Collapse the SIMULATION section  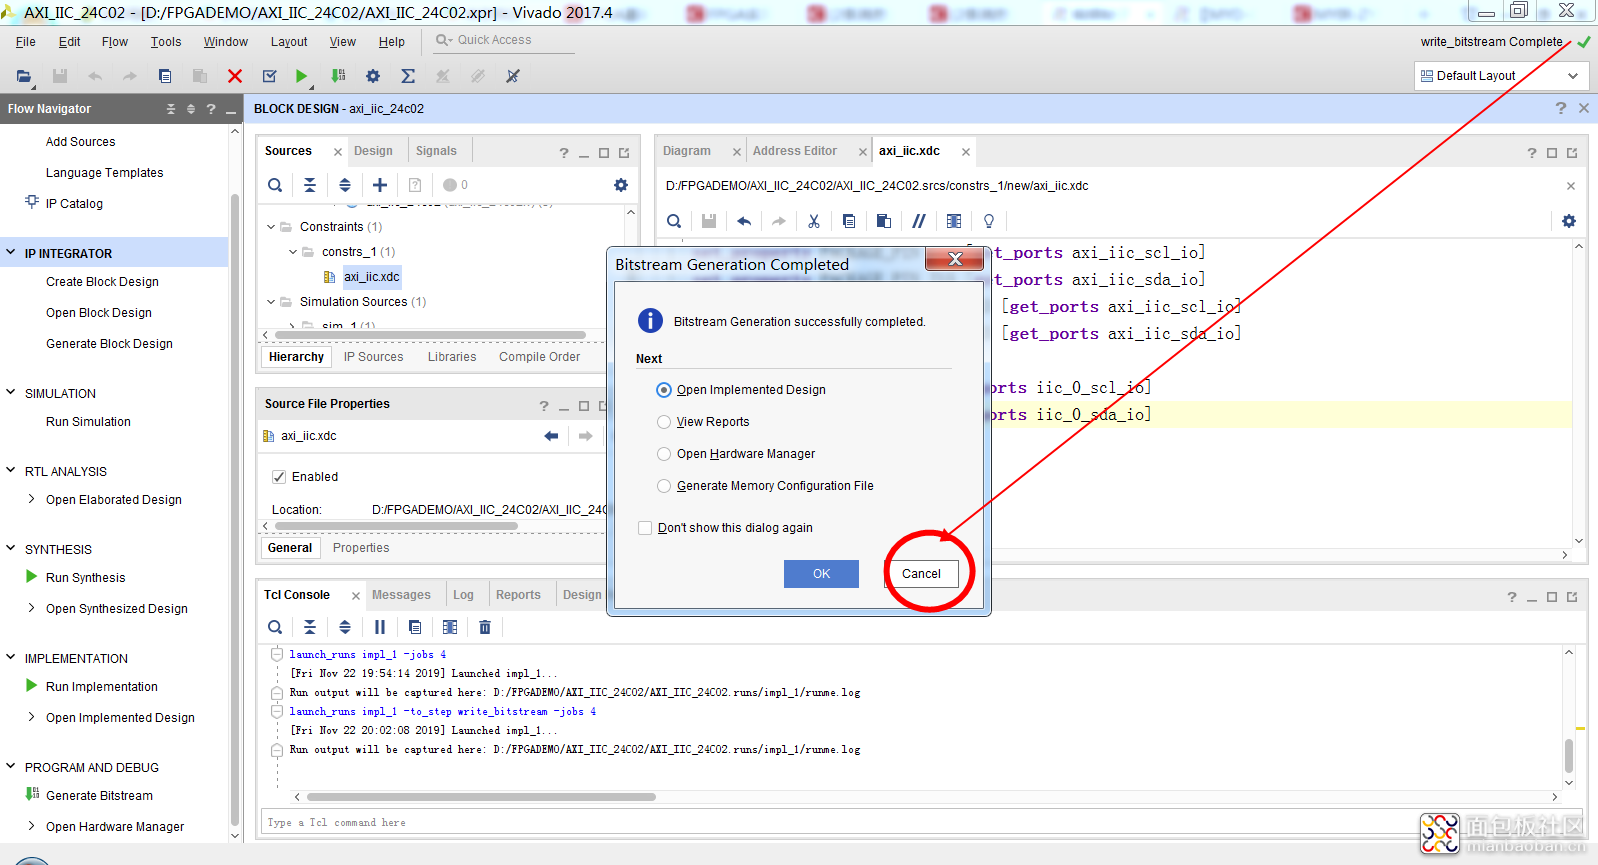tap(11, 393)
